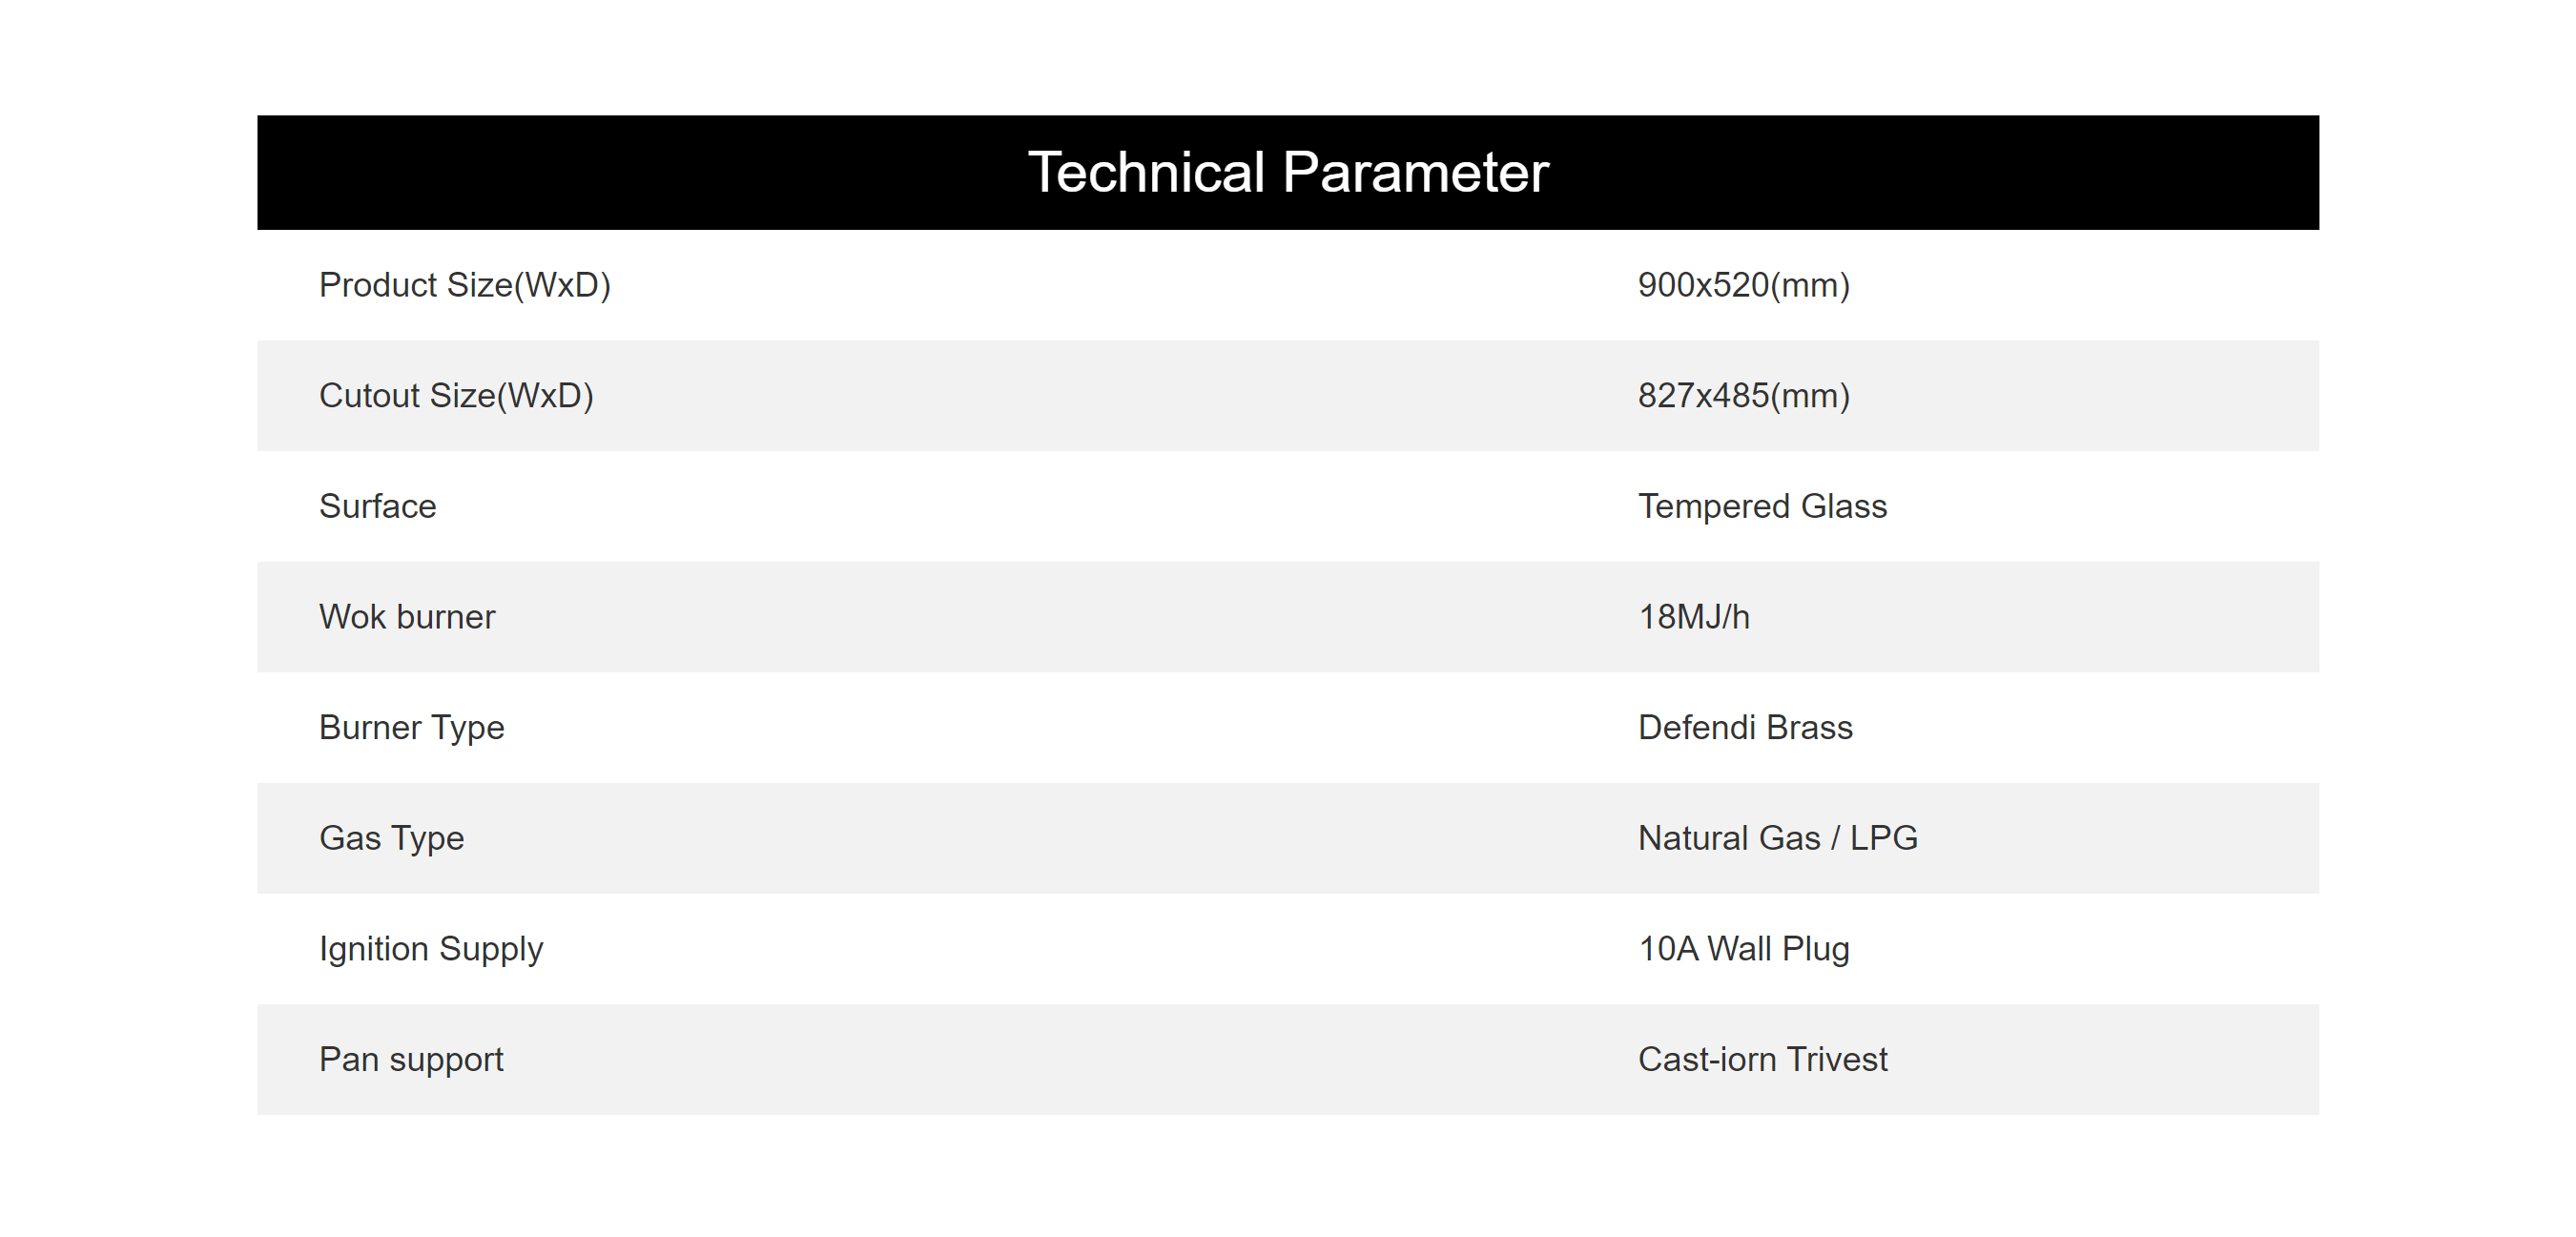Viewport: 2576px width, 1237px height.
Task: Select the Surface row label
Action: 378,506
